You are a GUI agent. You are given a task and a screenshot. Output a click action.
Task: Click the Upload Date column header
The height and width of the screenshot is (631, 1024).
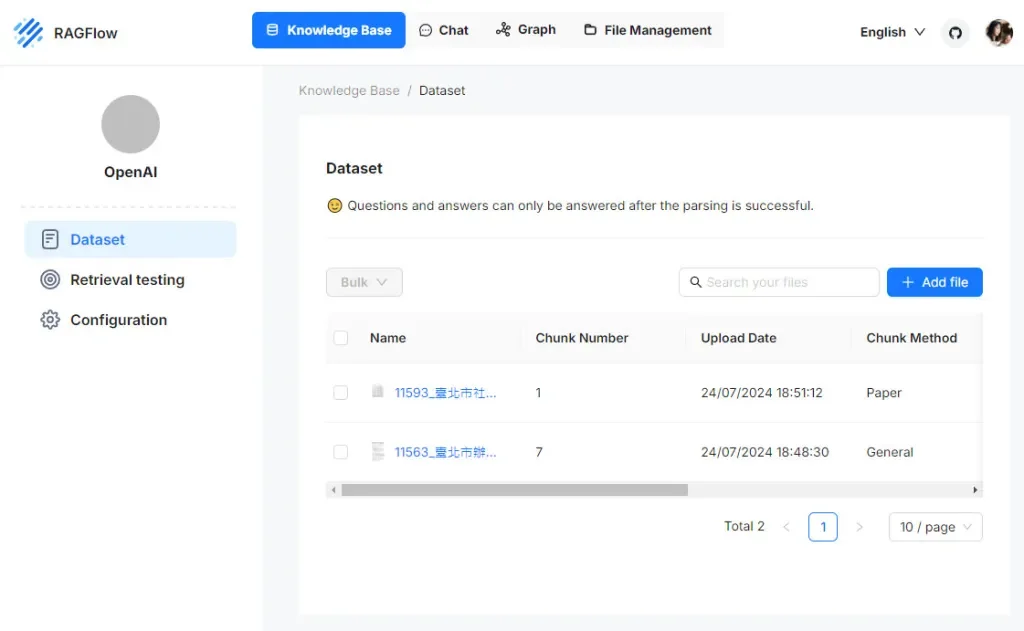coord(739,338)
